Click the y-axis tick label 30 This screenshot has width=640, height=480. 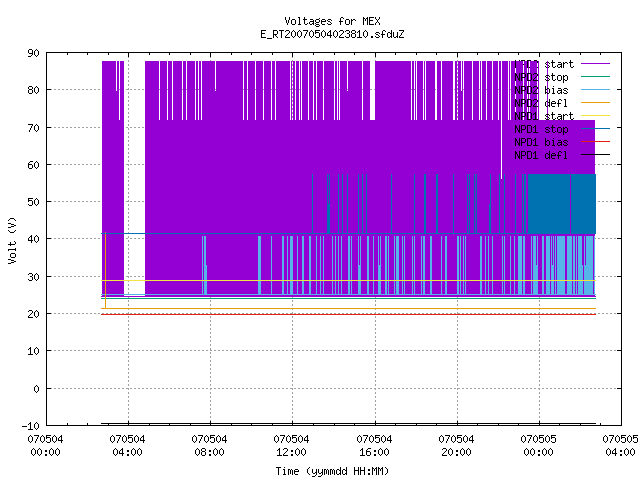pos(33,277)
